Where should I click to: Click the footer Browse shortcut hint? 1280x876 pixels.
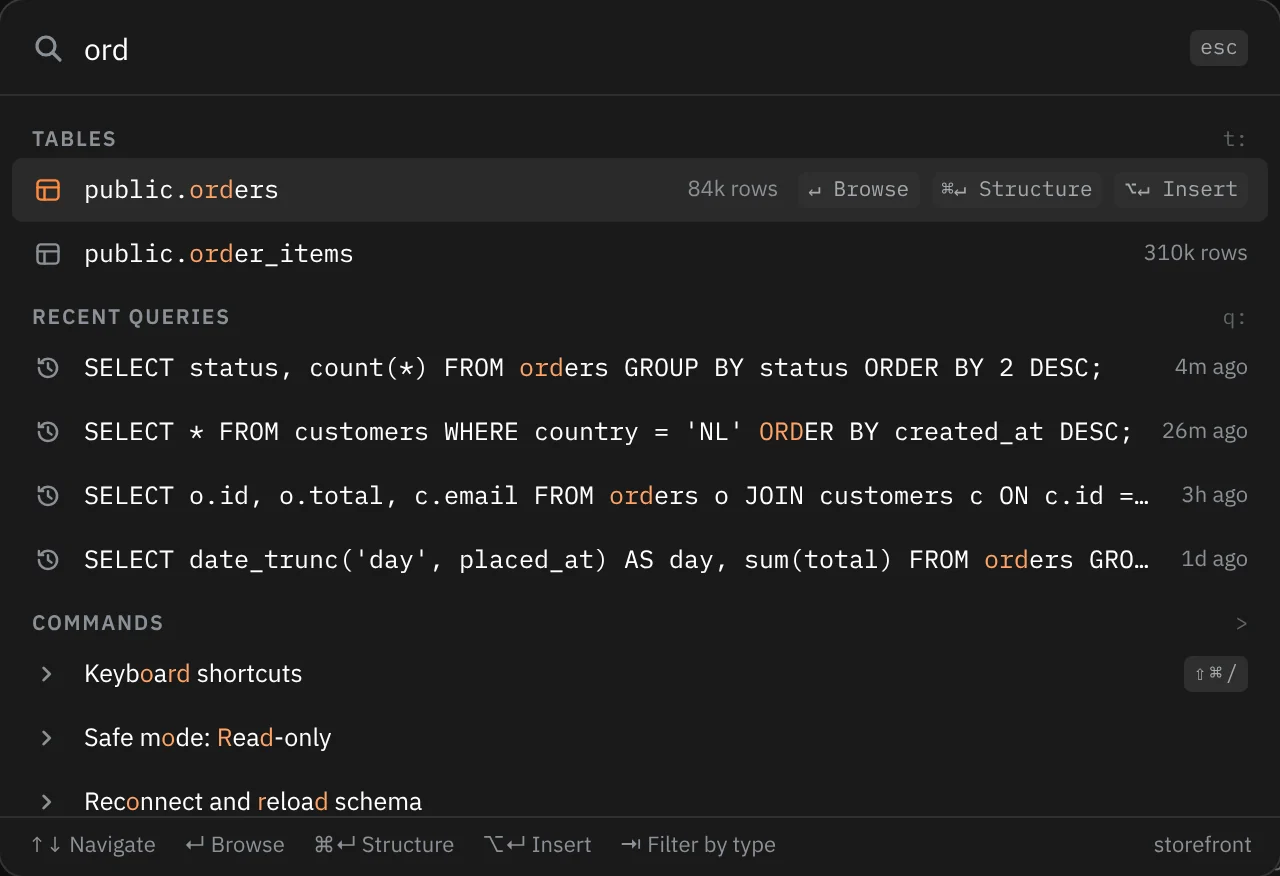click(235, 845)
